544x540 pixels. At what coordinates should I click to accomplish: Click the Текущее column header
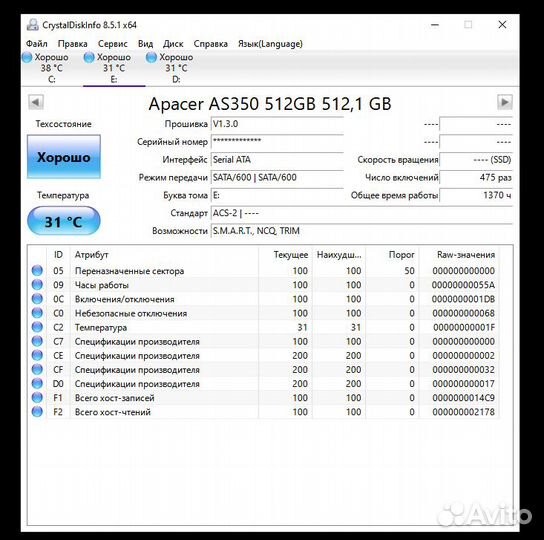tap(286, 255)
